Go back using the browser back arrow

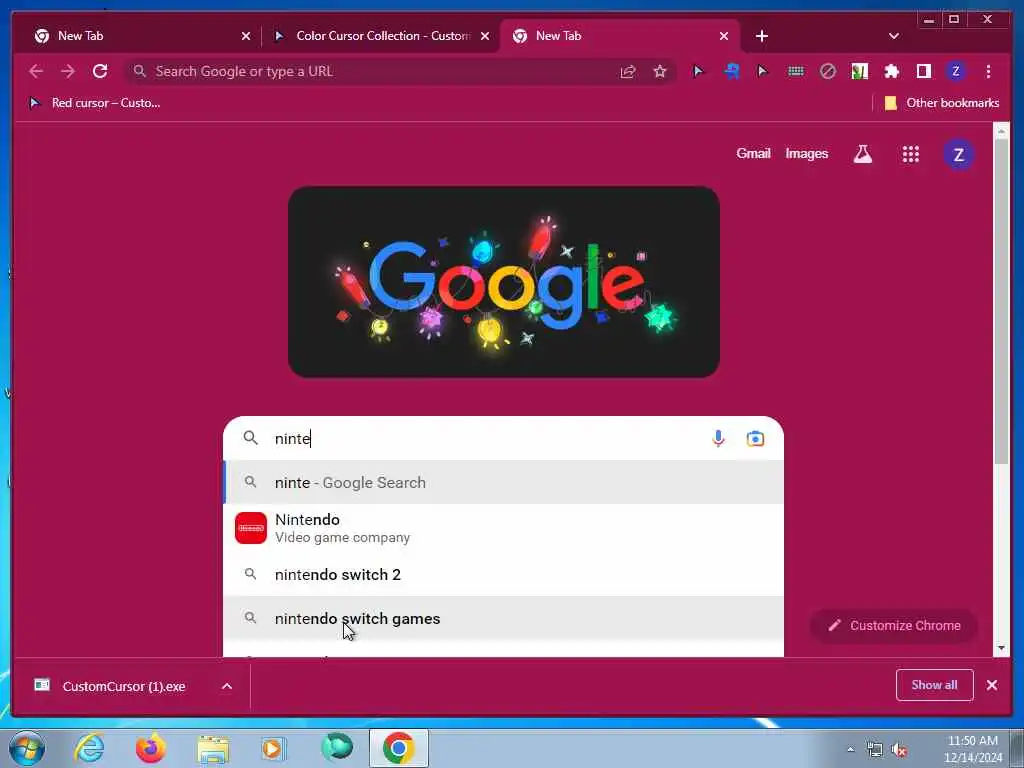[x=36, y=71]
